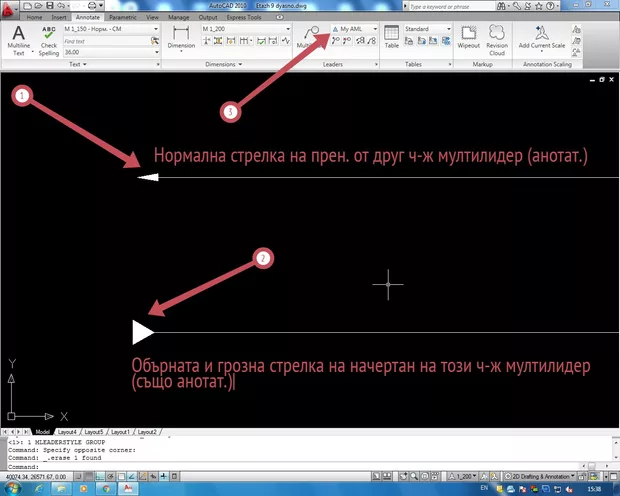This screenshot has width=620, height=496.
Task: Save drawing via Quick Access floppy icon
Action: pos(50,6)
